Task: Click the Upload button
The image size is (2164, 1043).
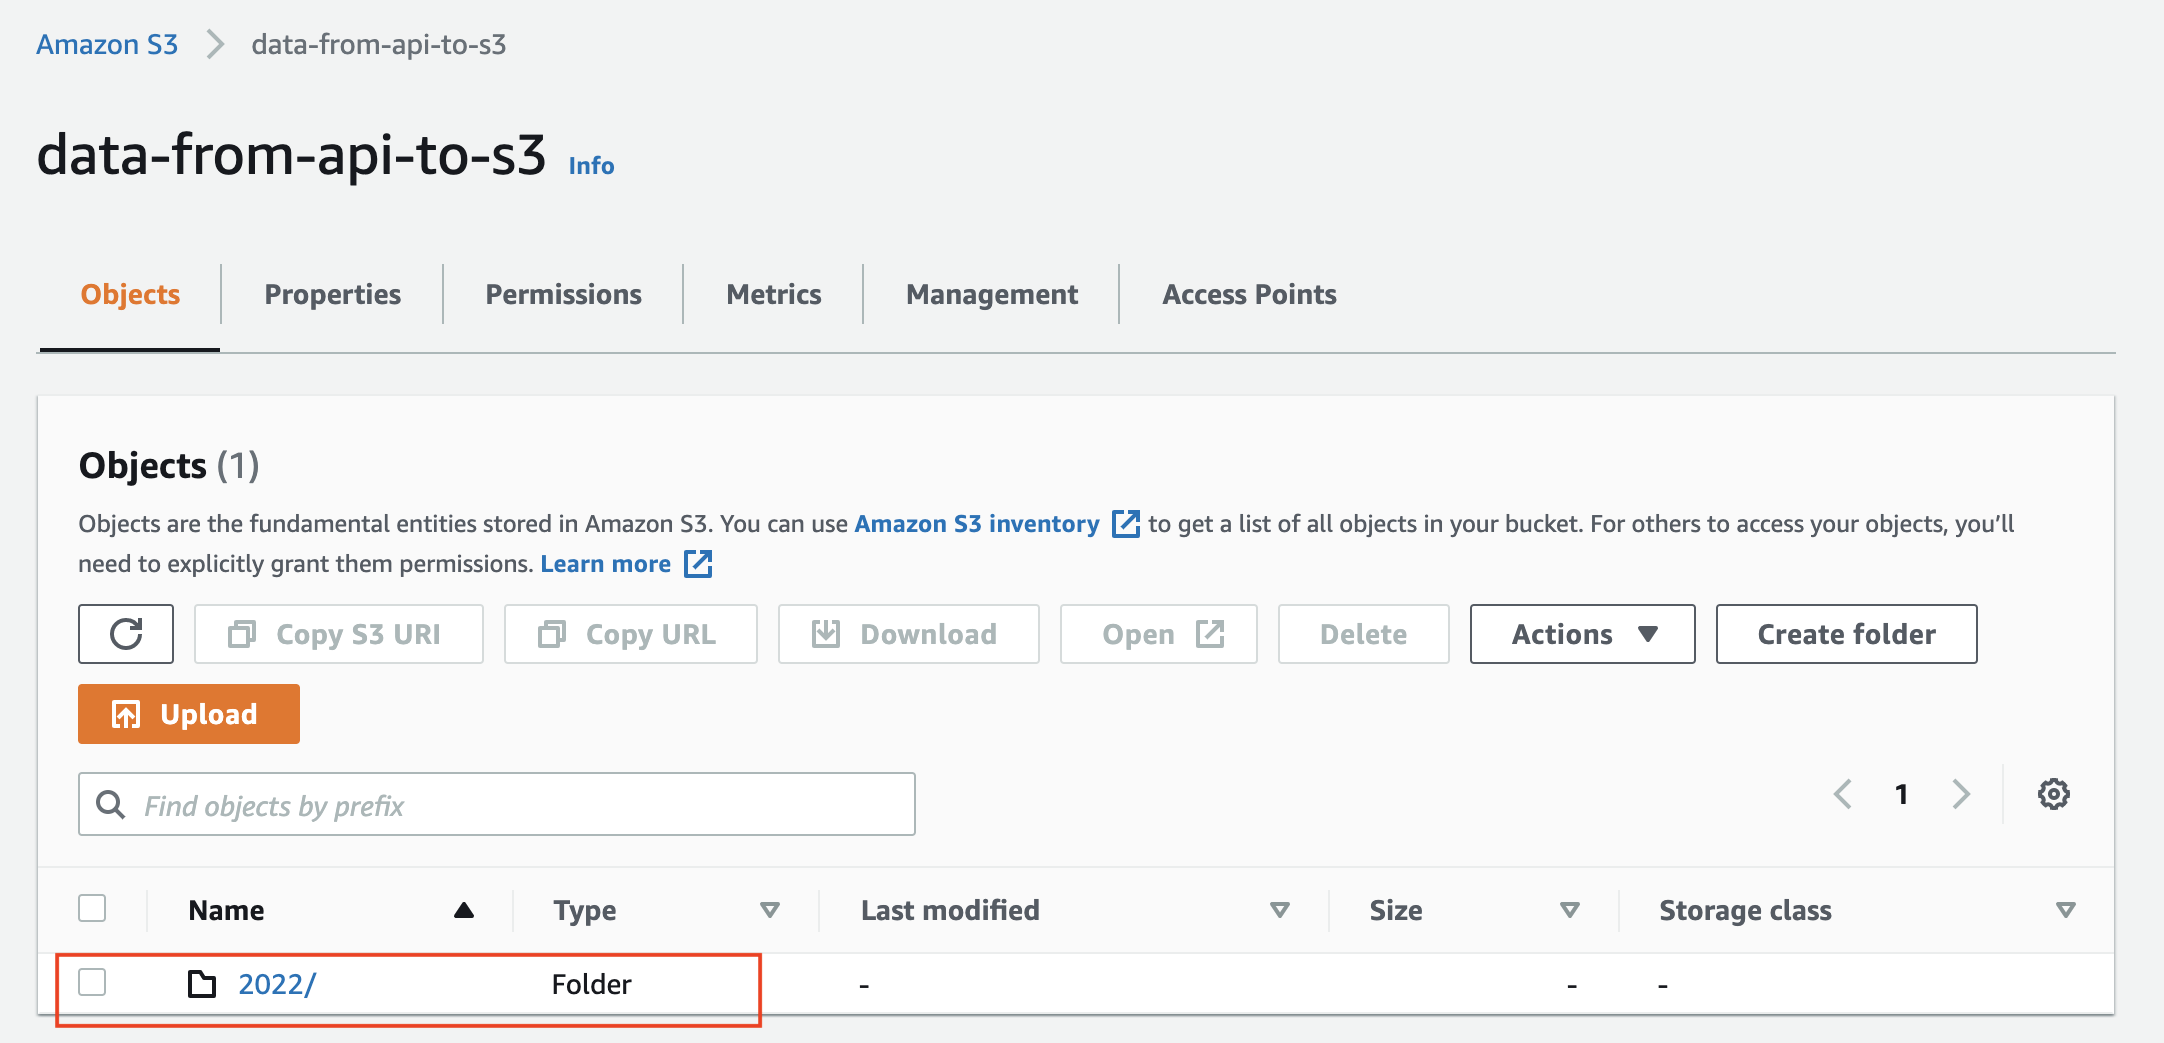Action: 189,714
